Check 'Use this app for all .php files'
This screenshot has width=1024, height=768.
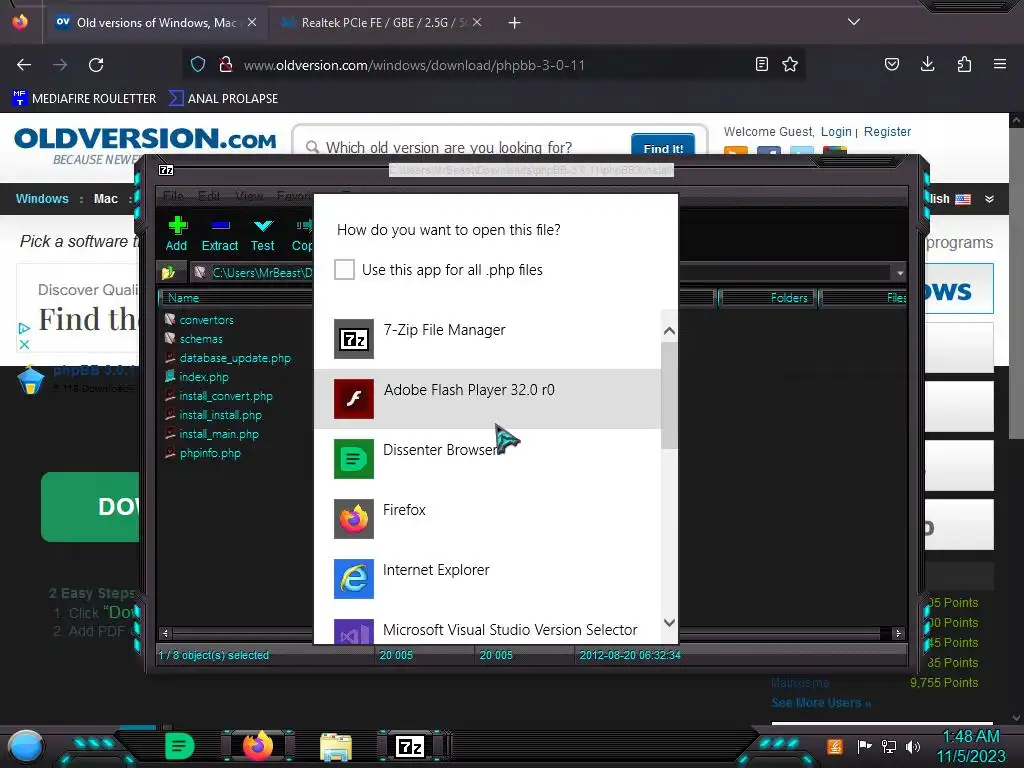pyautogui.click(x=344, y=270)
